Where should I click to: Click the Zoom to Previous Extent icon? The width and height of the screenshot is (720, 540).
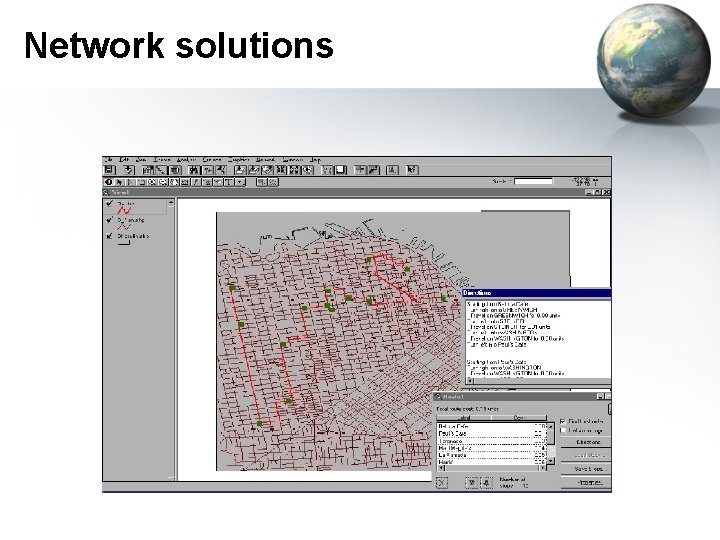click(307, 170)
